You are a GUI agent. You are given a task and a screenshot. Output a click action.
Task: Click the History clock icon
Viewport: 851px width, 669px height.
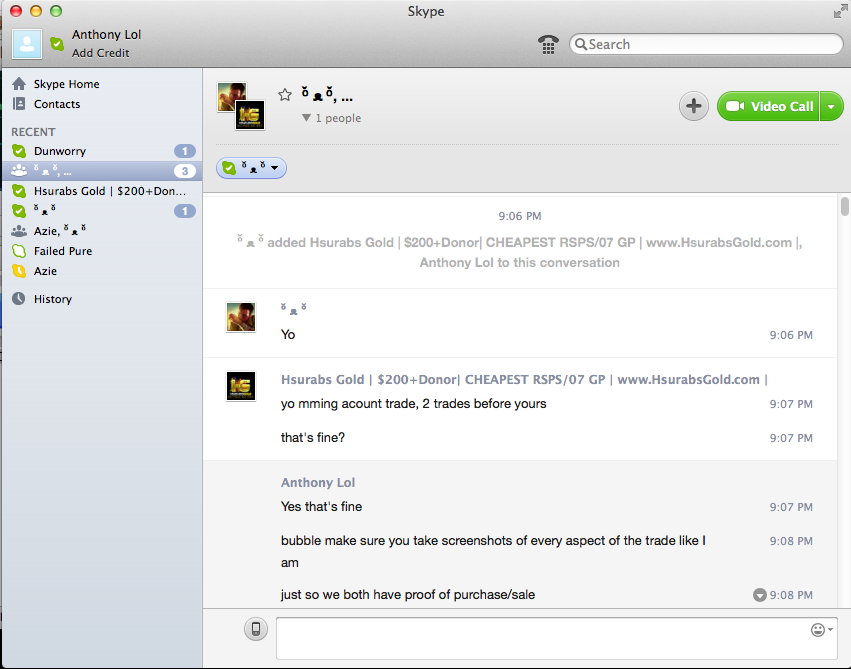point(19,298)
